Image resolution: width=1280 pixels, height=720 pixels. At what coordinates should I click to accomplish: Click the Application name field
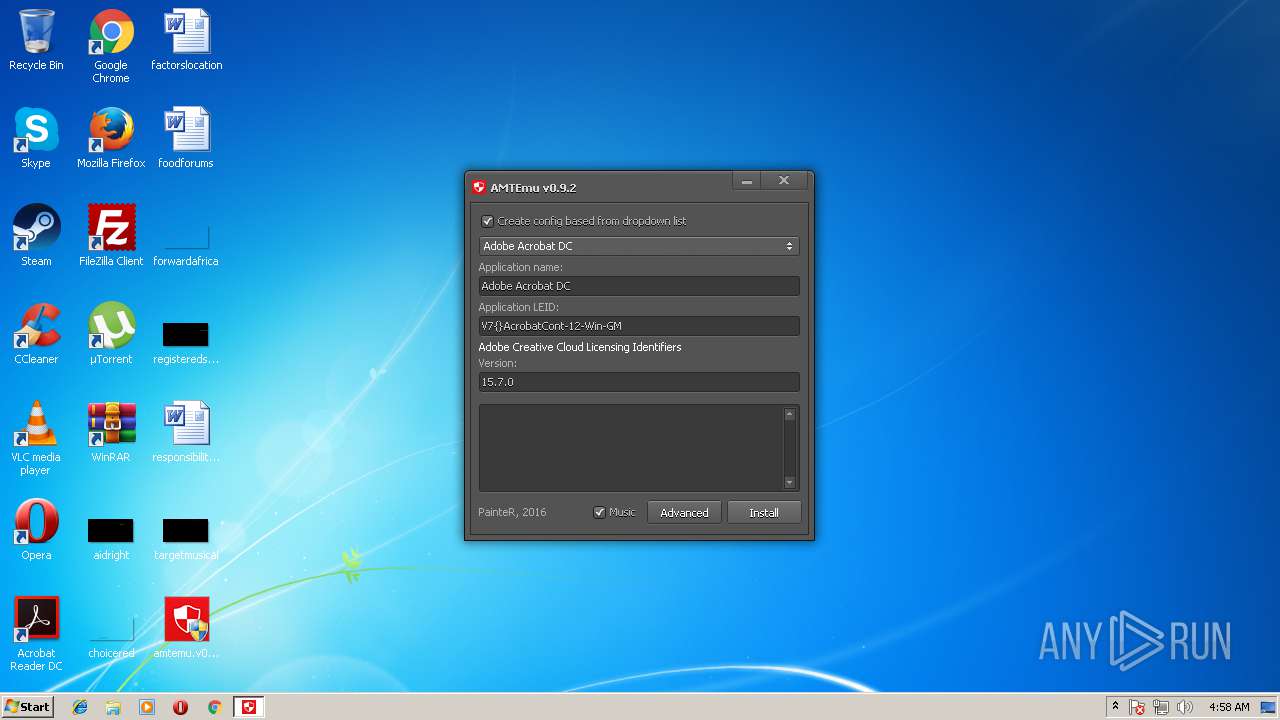639,286
